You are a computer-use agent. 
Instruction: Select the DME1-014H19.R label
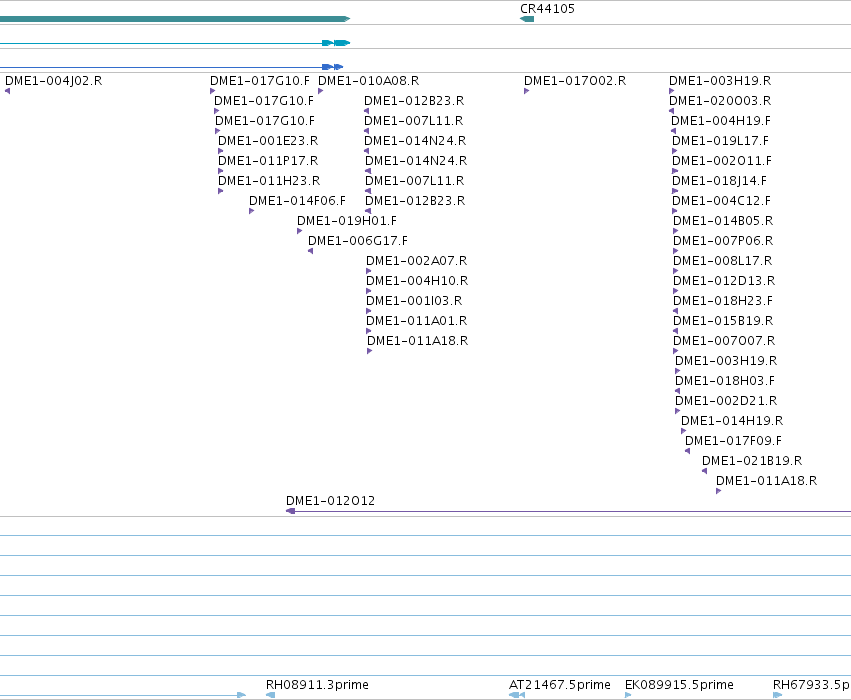[x=732, y=421]
